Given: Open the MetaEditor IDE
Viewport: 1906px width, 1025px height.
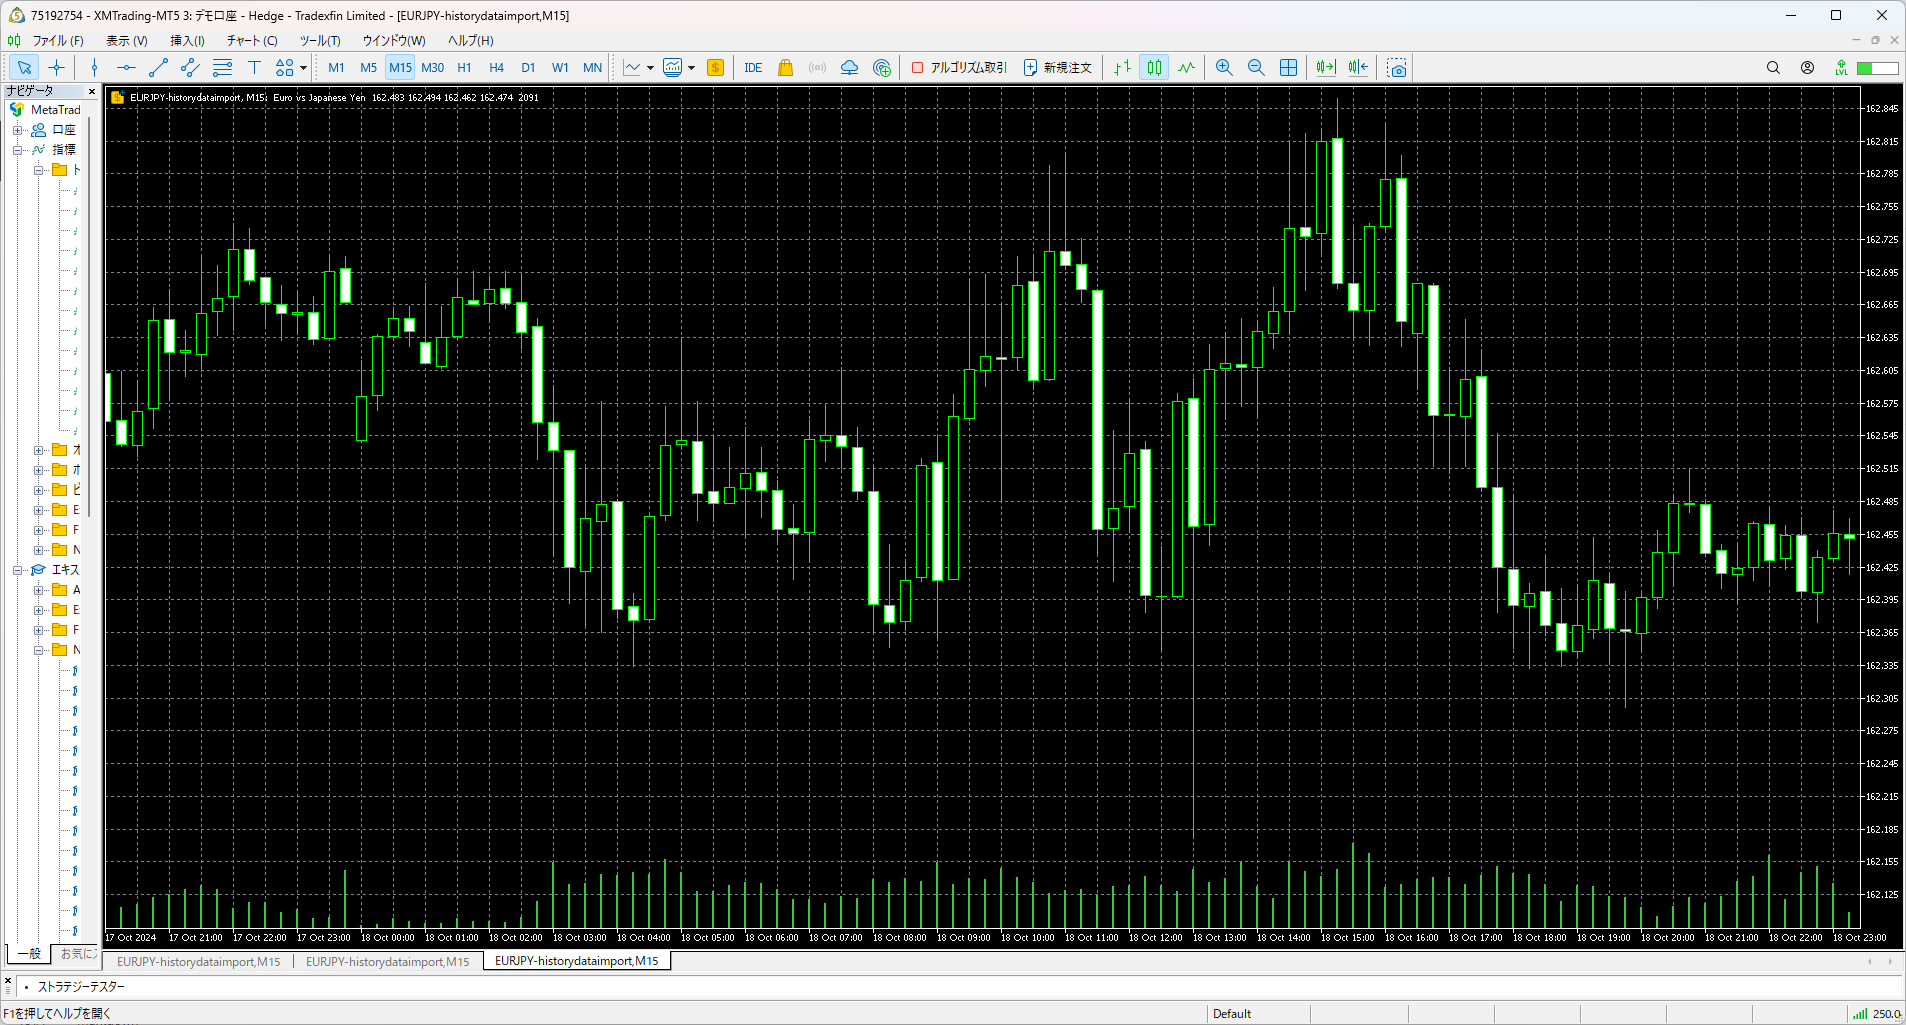Looking at the screenshot, I should (753, 67).
